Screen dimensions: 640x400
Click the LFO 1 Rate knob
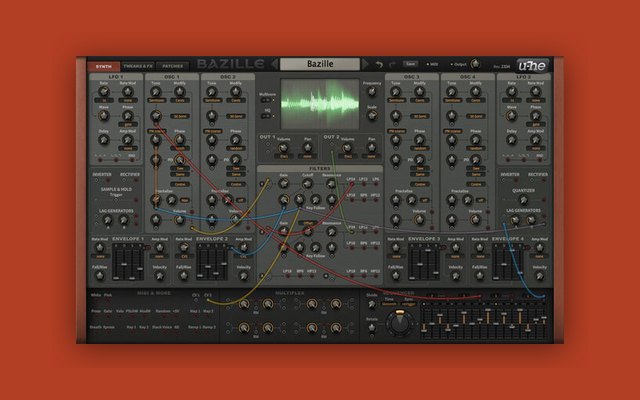pos(104,92)
